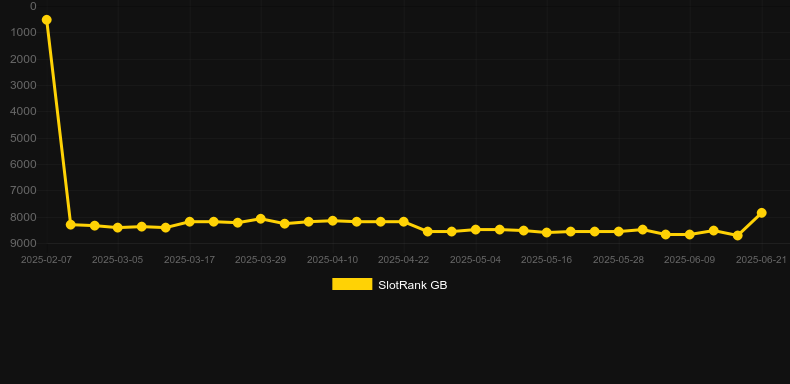Click the data point above 2025-03-17
The width and height of the screenshot is (790, 384).
[189, 222]
